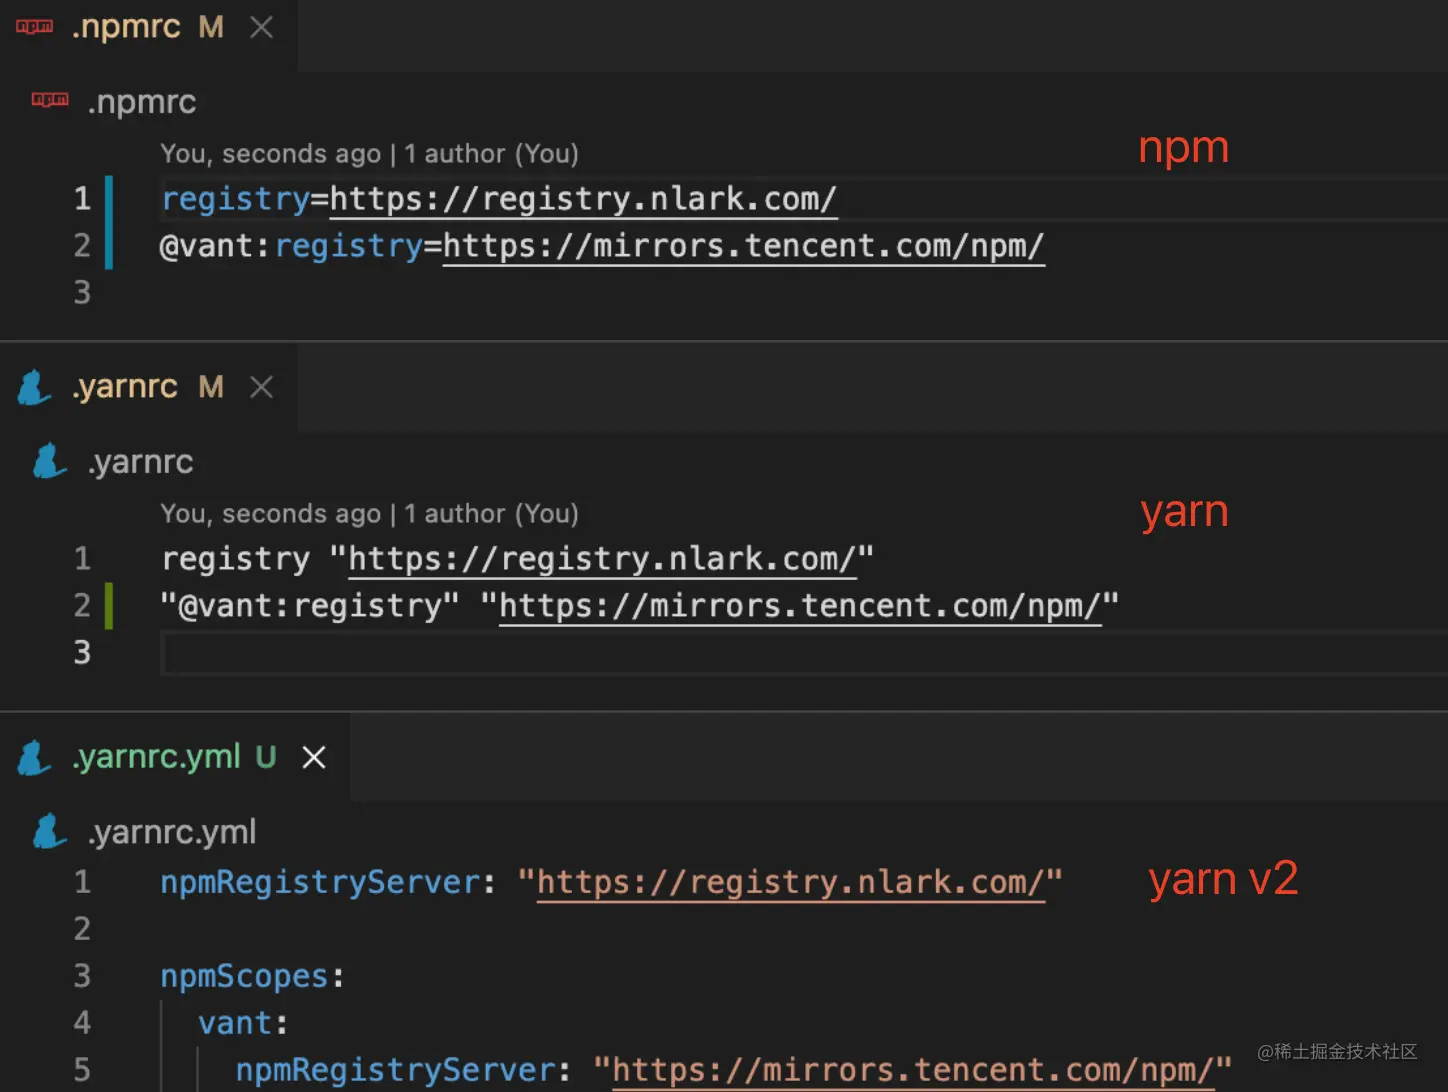Viewport: 1448px width, 1092px height.
Task: Open mirrors.tencent.com link in .yarnrc
Action: point(800,606)
